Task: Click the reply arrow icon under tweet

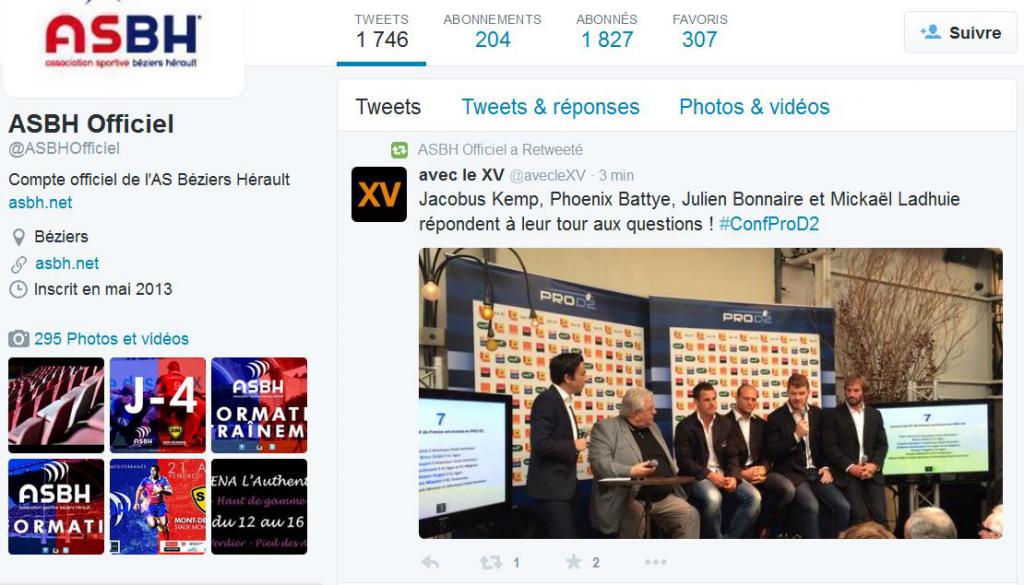Action: 430,561
